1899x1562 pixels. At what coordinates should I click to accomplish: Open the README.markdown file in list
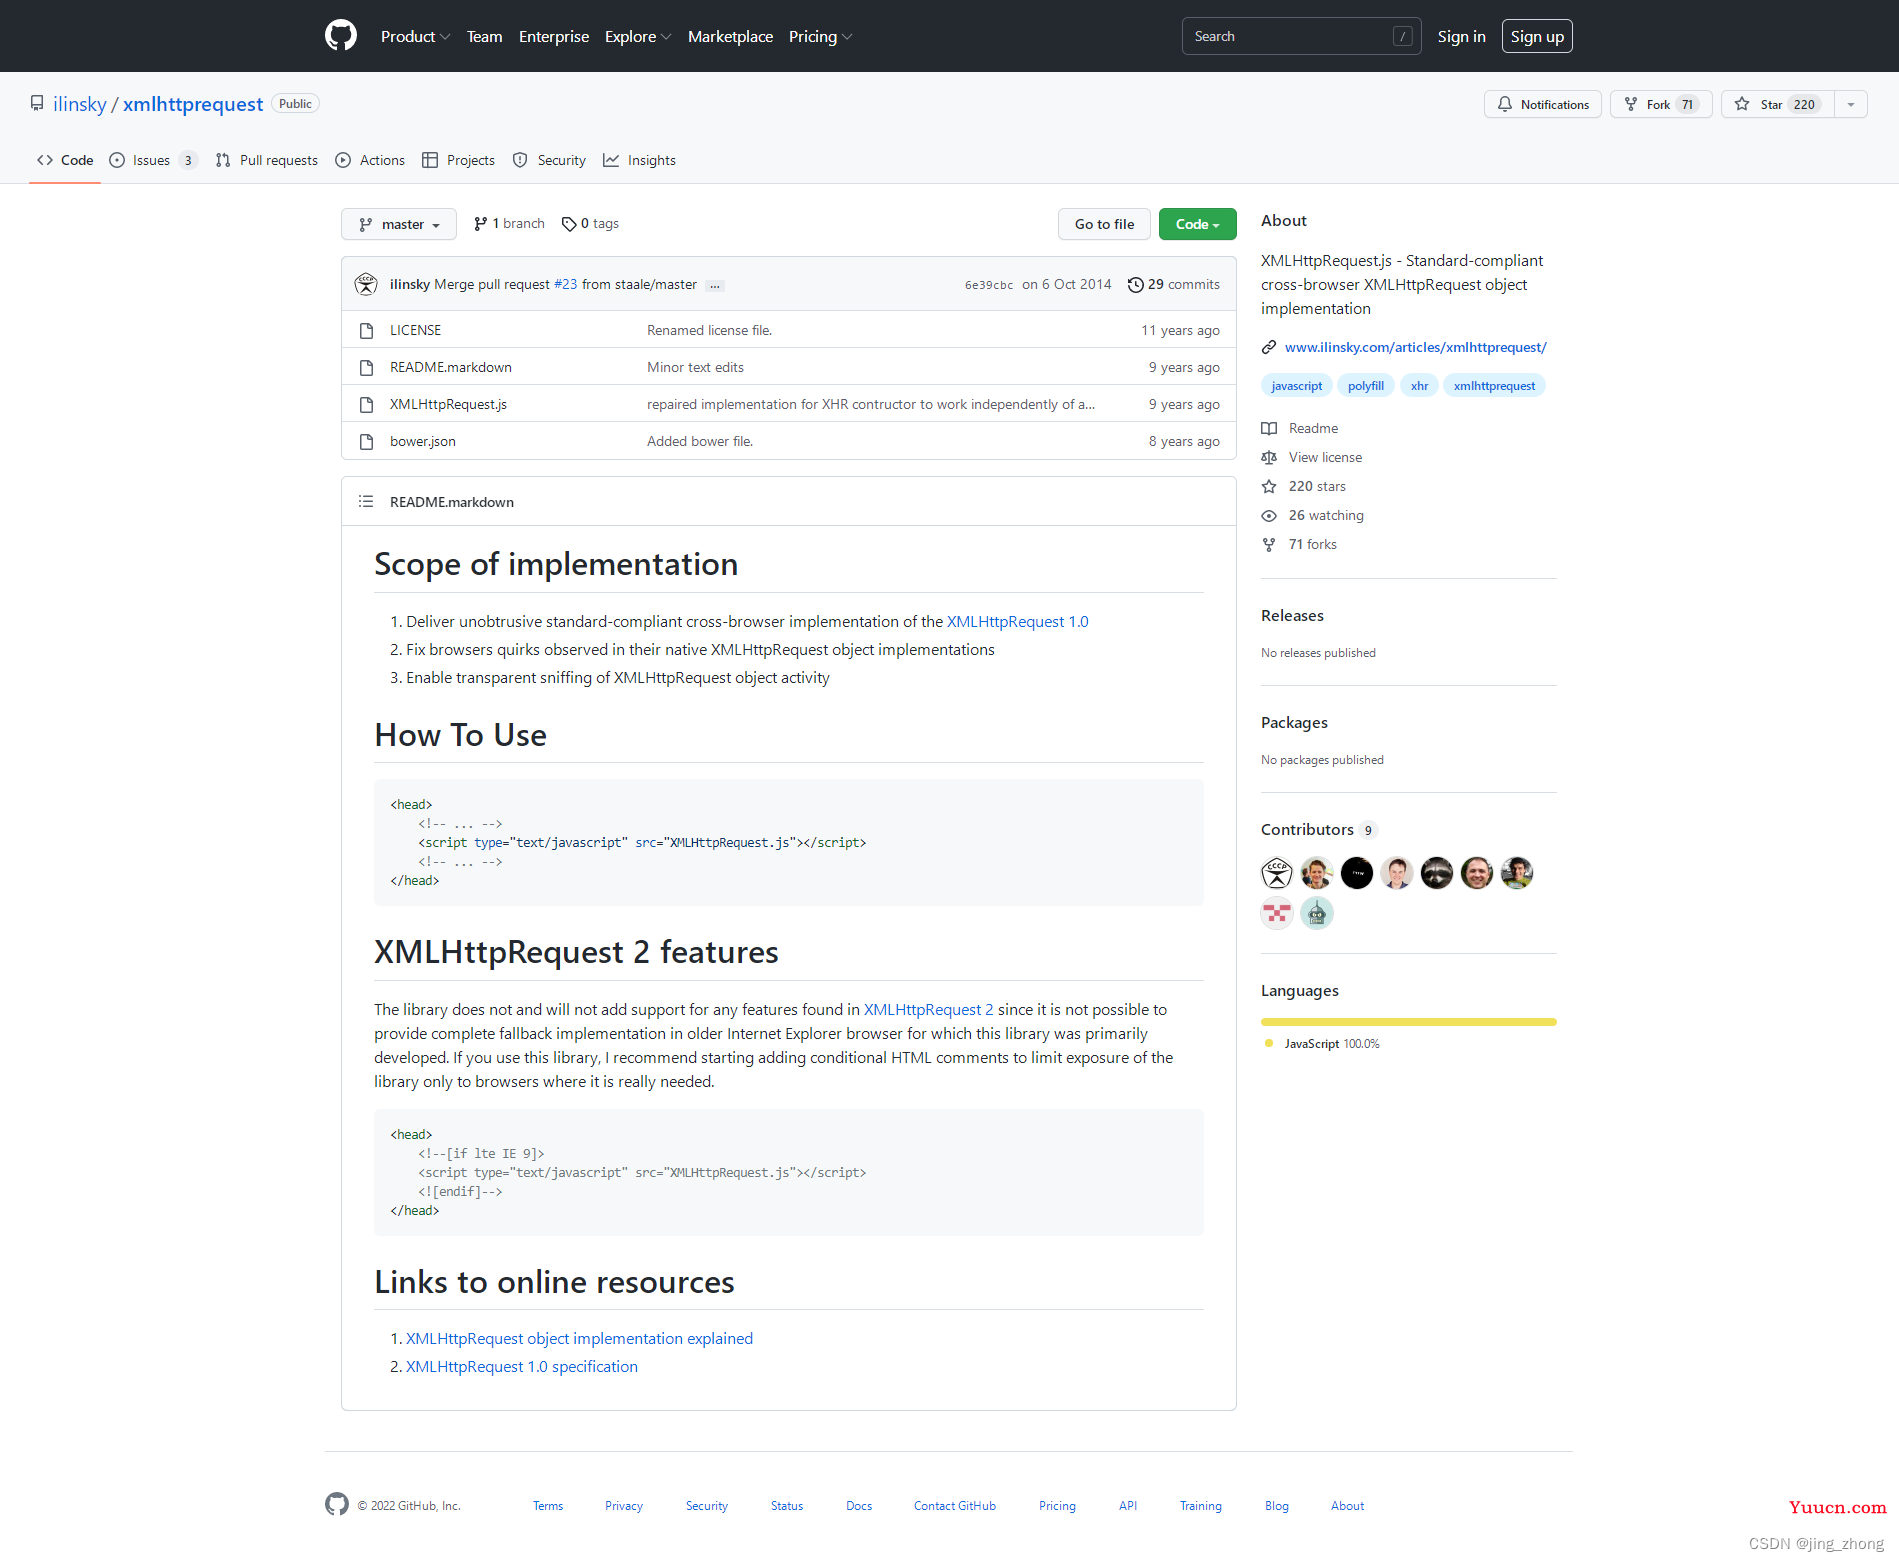click(450, 367)
